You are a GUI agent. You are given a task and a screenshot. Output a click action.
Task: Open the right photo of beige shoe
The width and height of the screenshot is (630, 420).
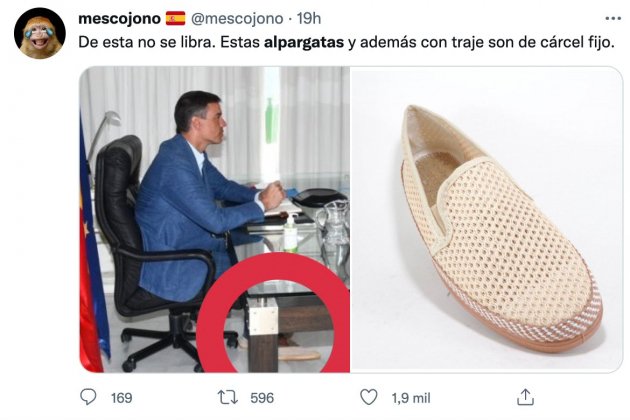[x=487, y=219]
